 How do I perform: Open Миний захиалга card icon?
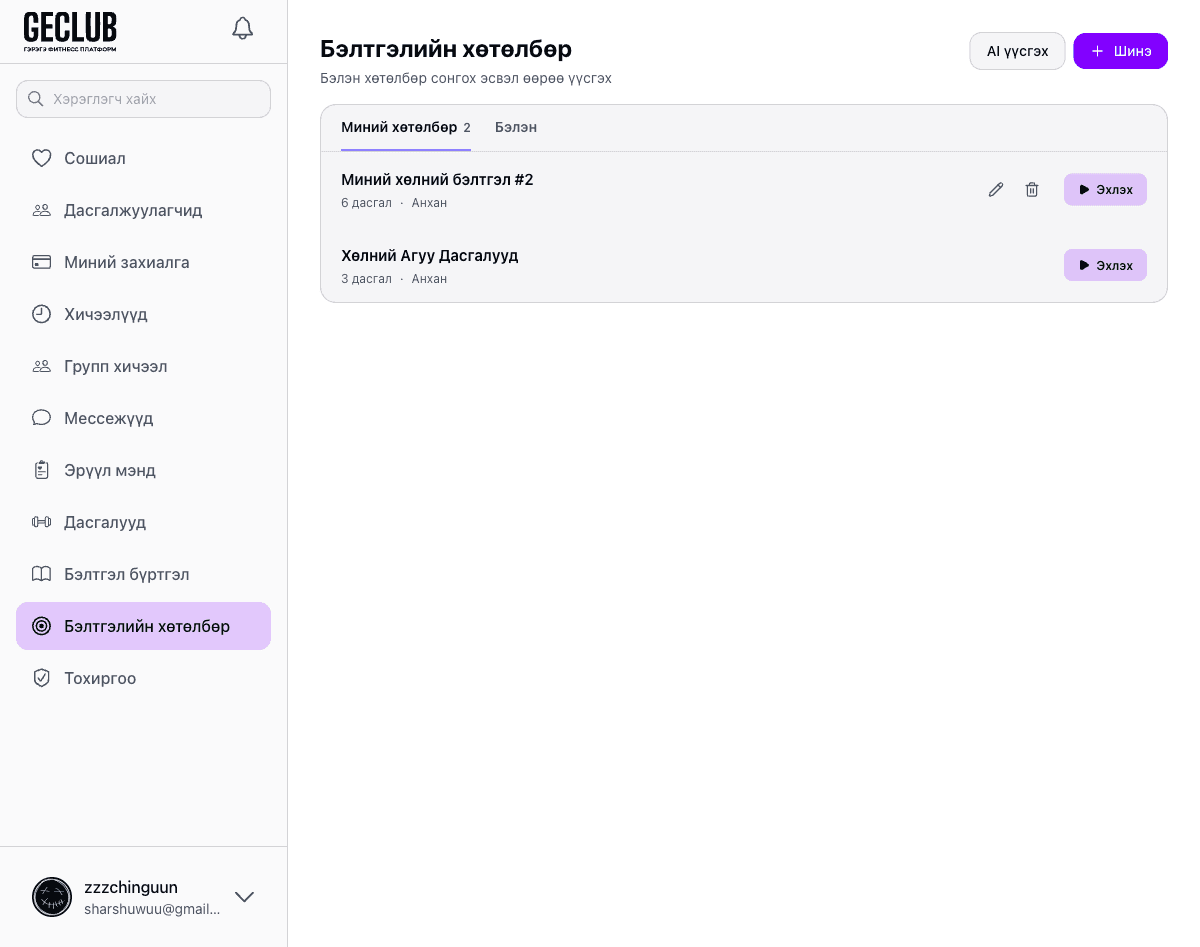coord(41,262)
